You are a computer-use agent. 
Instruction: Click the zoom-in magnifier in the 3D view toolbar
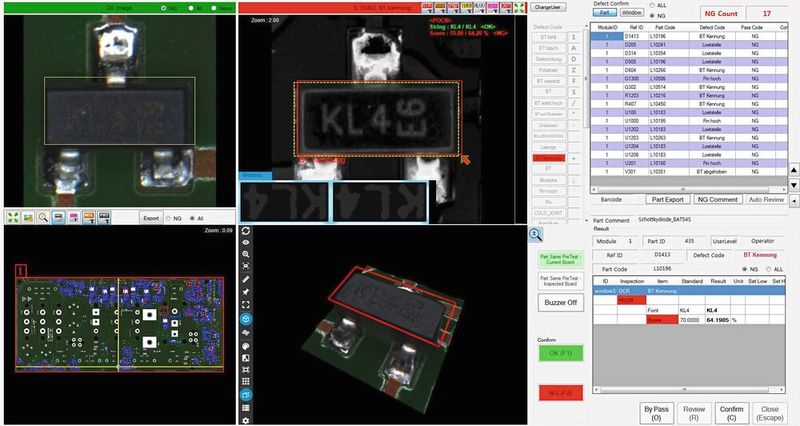[x=246, y=254]
